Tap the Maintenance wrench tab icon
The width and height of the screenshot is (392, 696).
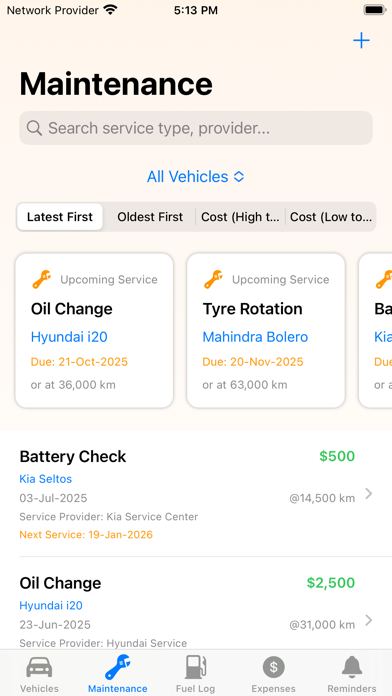coord(117,667)
